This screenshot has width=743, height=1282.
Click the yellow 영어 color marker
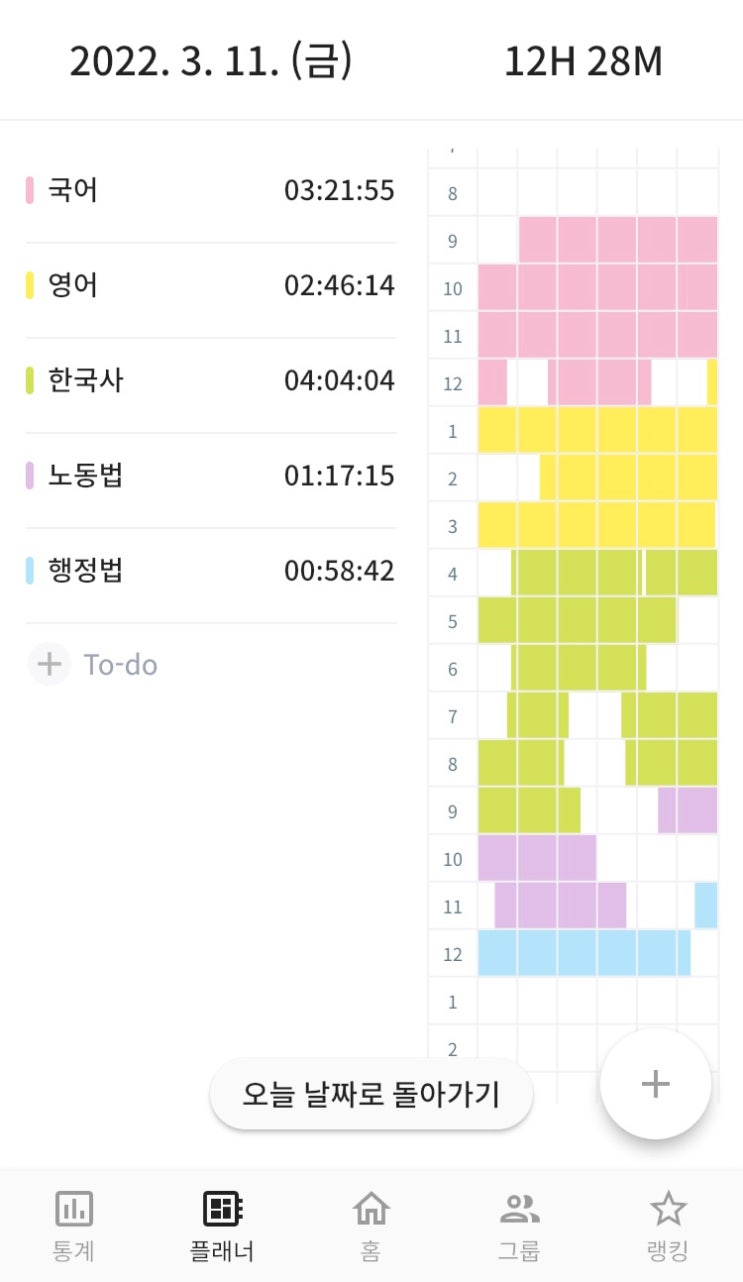[x=30, y=286]
